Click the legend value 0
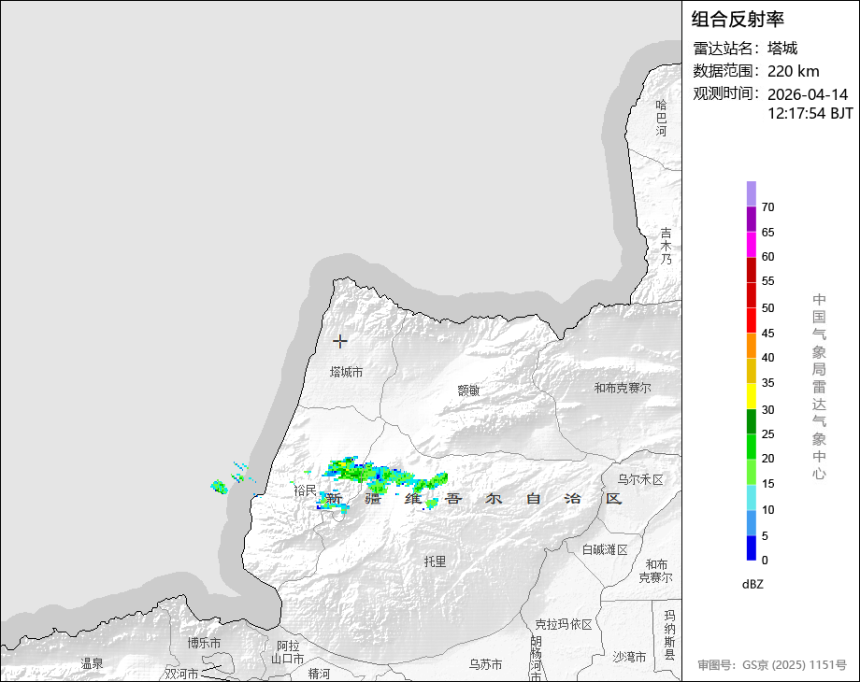The image size is (860, 682). 765,560
